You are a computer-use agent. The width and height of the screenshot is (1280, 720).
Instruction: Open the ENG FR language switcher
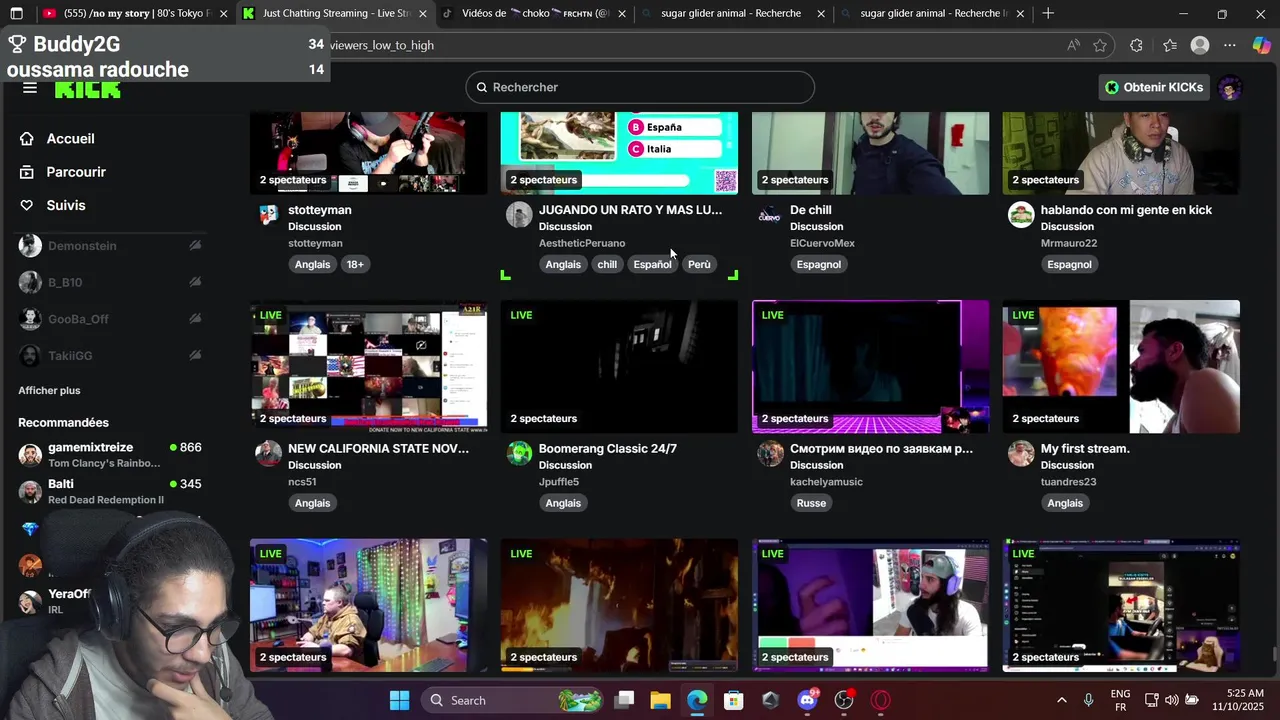(1120, 700)
